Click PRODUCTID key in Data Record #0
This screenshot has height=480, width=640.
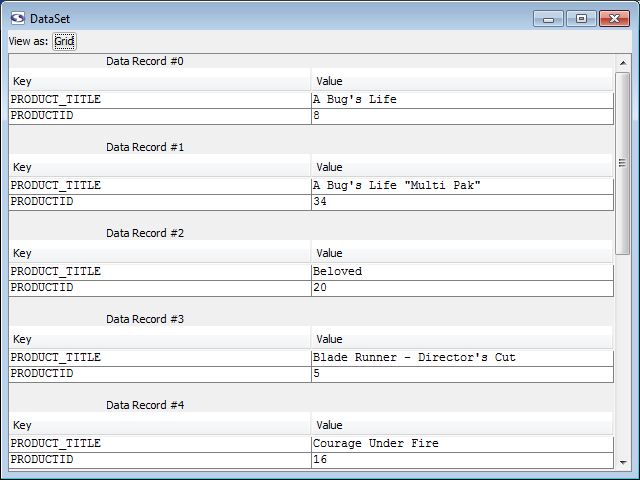[160, 116]
